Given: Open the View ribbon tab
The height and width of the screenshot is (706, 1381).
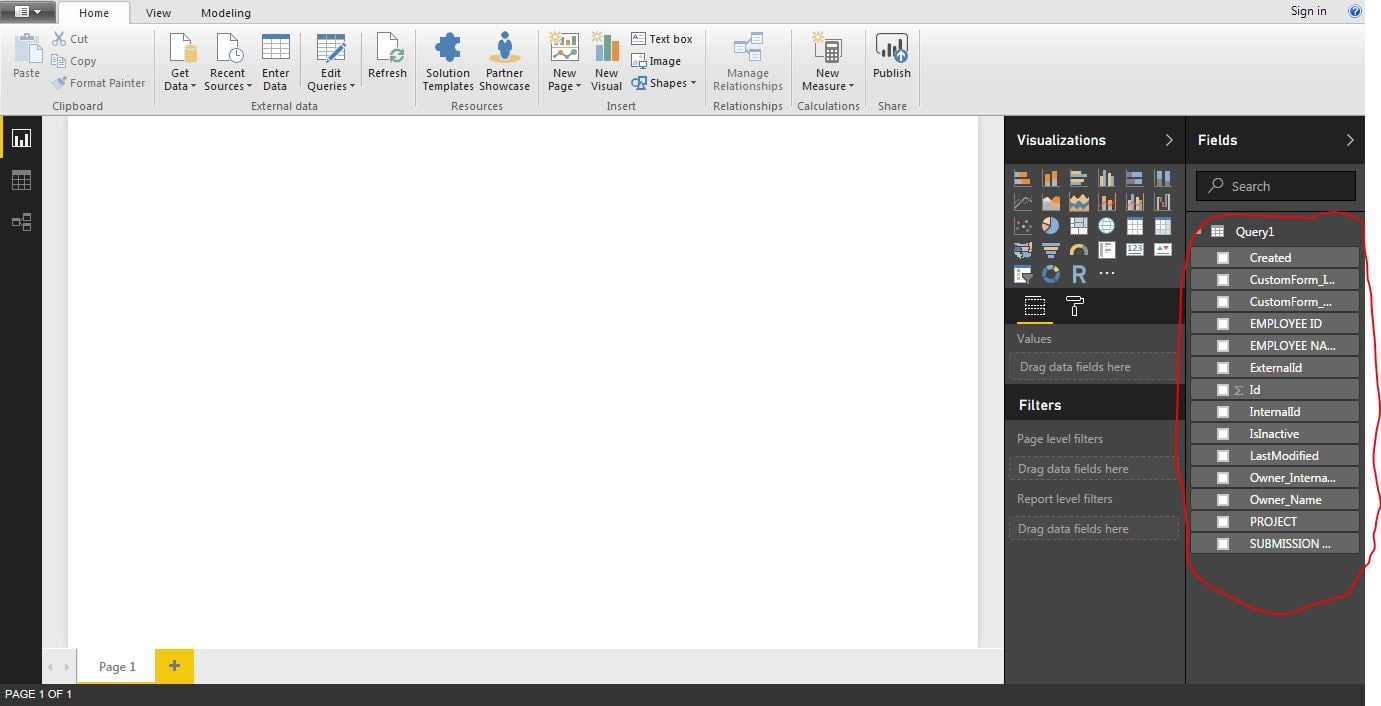Looking at the screenshot, I should click(x=158, y=13).
